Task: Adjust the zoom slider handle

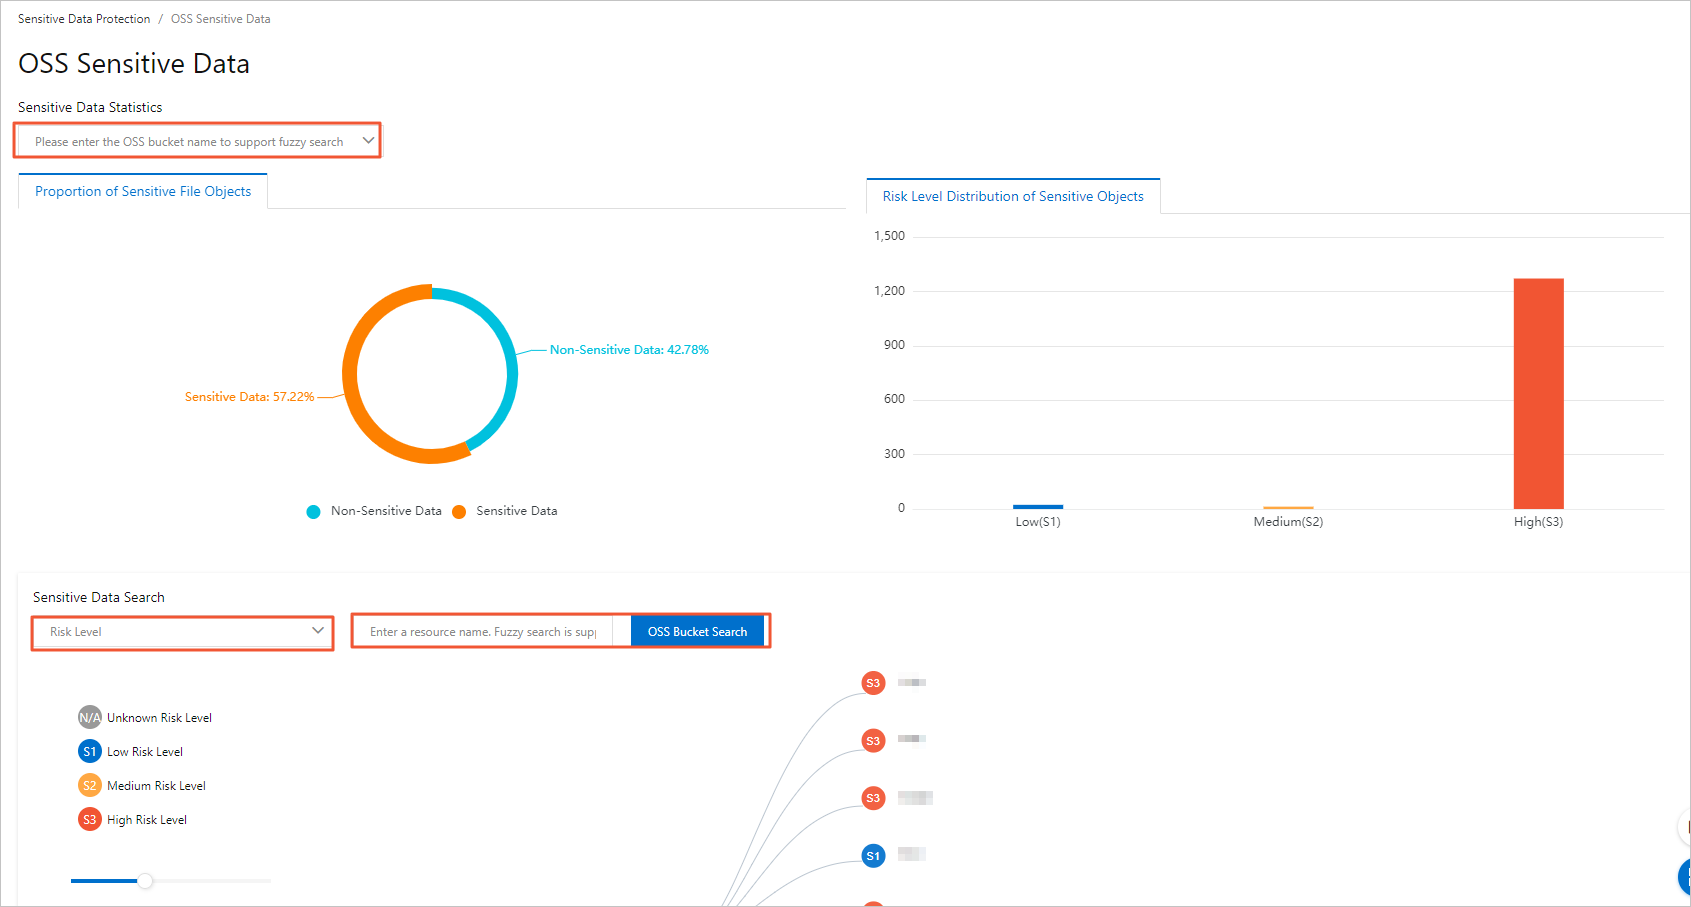Action: tap(145, 881)
